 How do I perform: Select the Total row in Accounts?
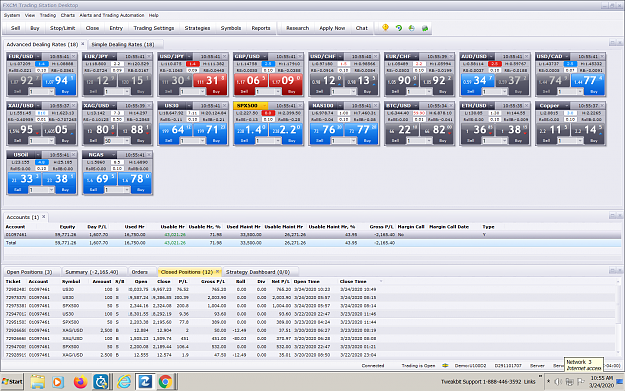[312, 243]
